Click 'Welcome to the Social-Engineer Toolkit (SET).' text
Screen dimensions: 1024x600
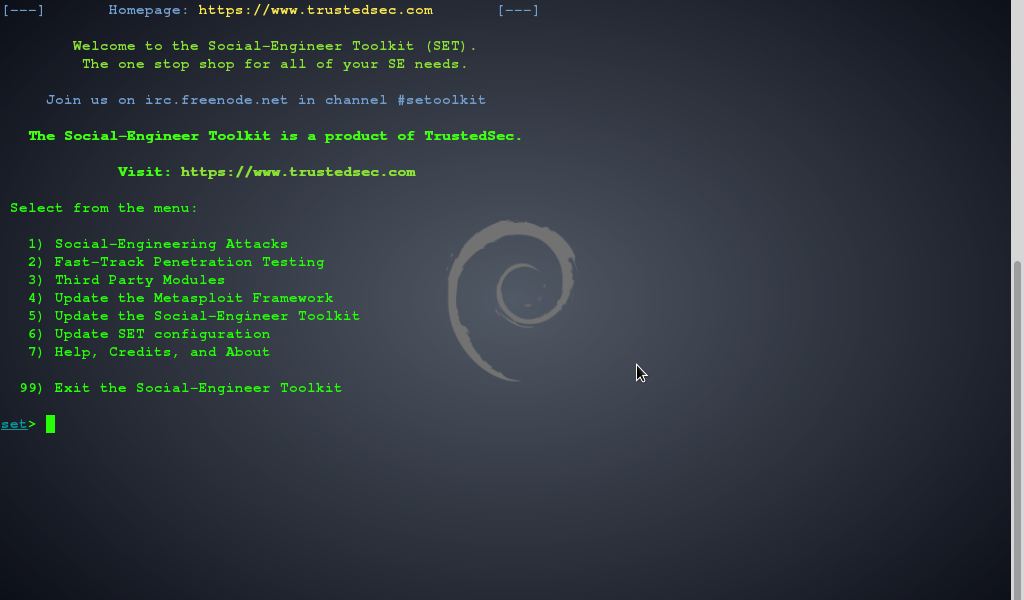[275, 46]
